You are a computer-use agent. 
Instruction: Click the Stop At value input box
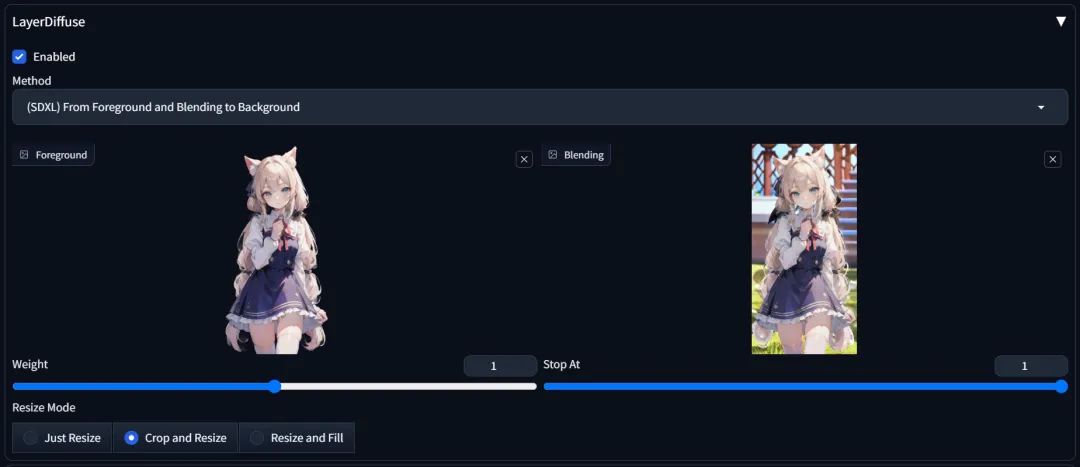tap(1031, 366)
